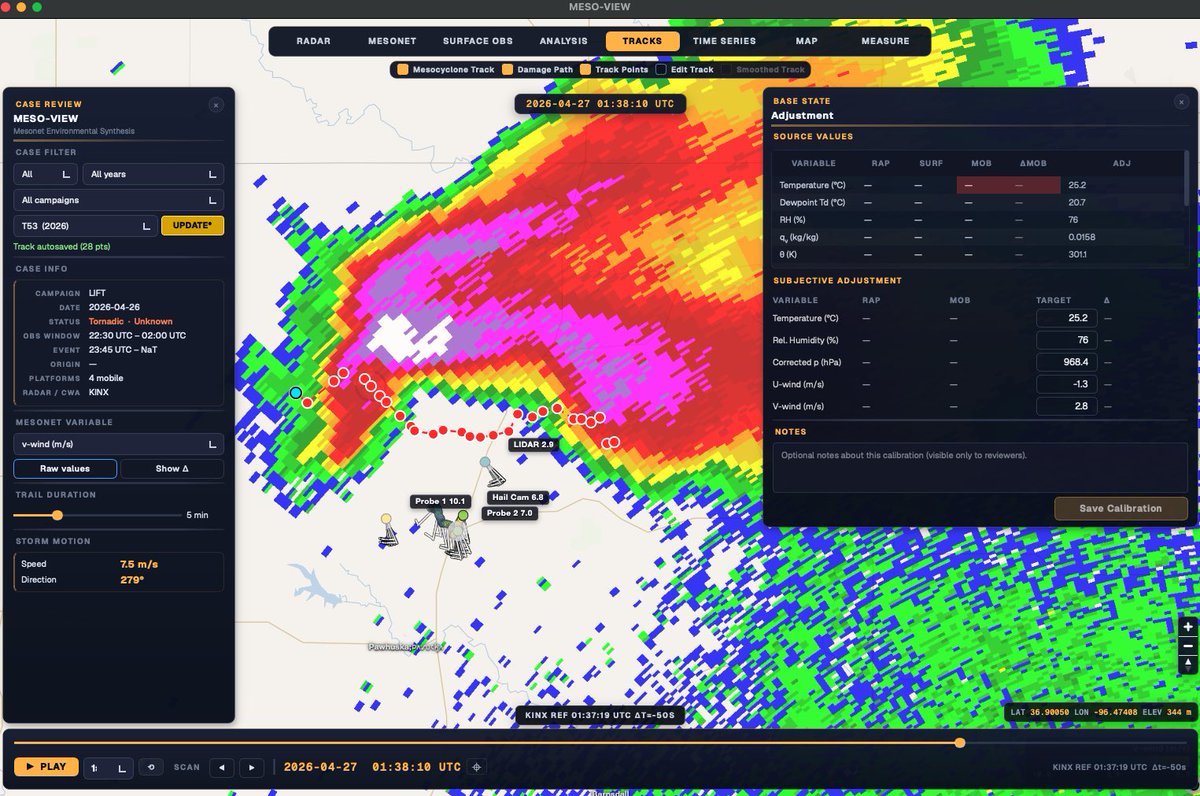
Task: Toggle the Smoothed Track checkbox
Action: tap(727, 70)
